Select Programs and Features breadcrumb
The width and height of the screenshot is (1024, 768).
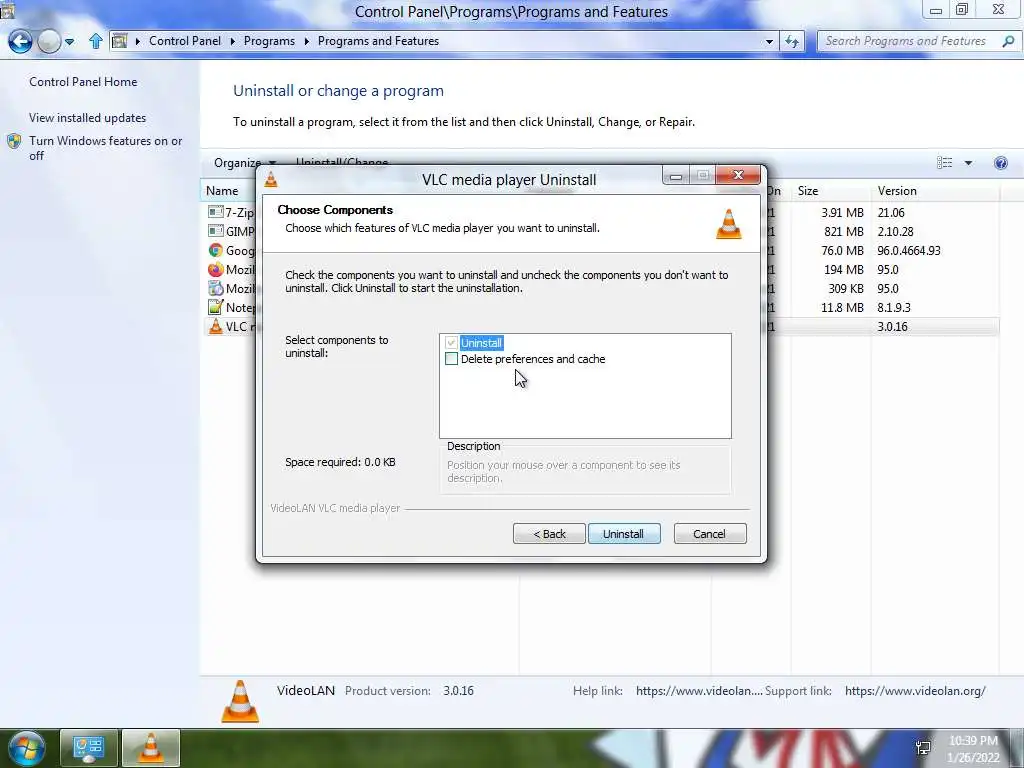click(x=378, y=40)
